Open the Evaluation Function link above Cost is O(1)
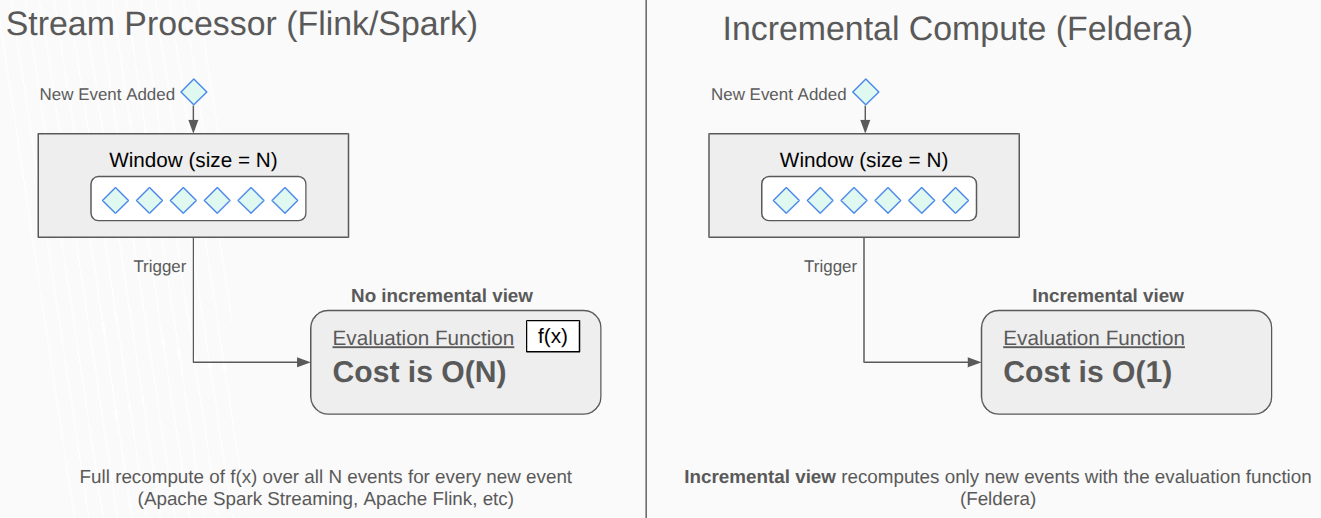Screen dimensions: 1321x518 click(x=1094, y=338)
